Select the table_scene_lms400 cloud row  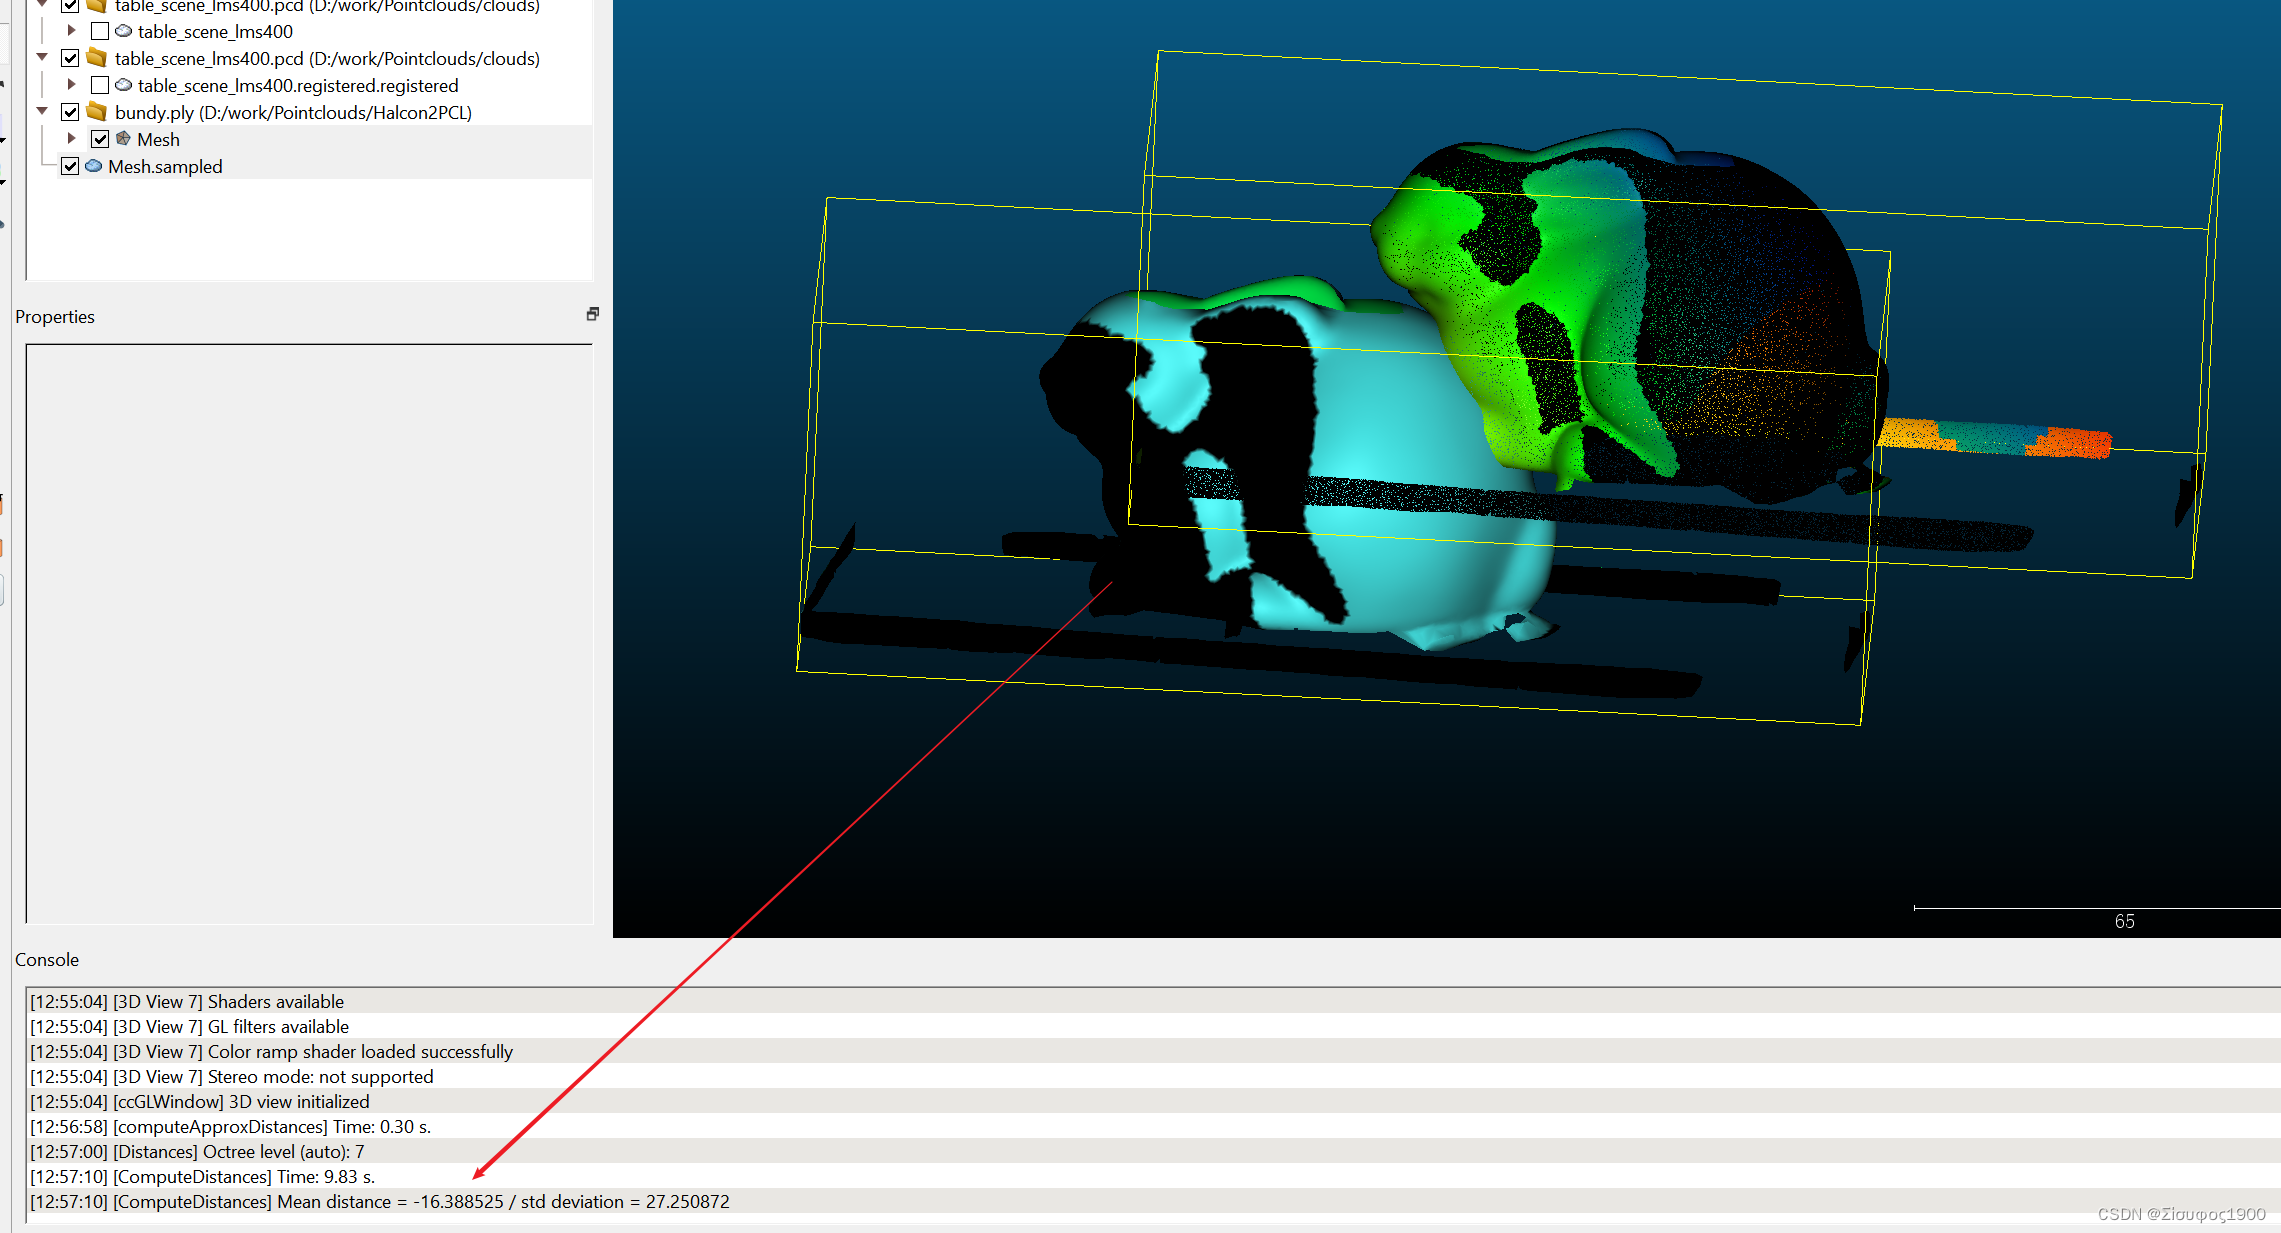(x=215, y=32)
